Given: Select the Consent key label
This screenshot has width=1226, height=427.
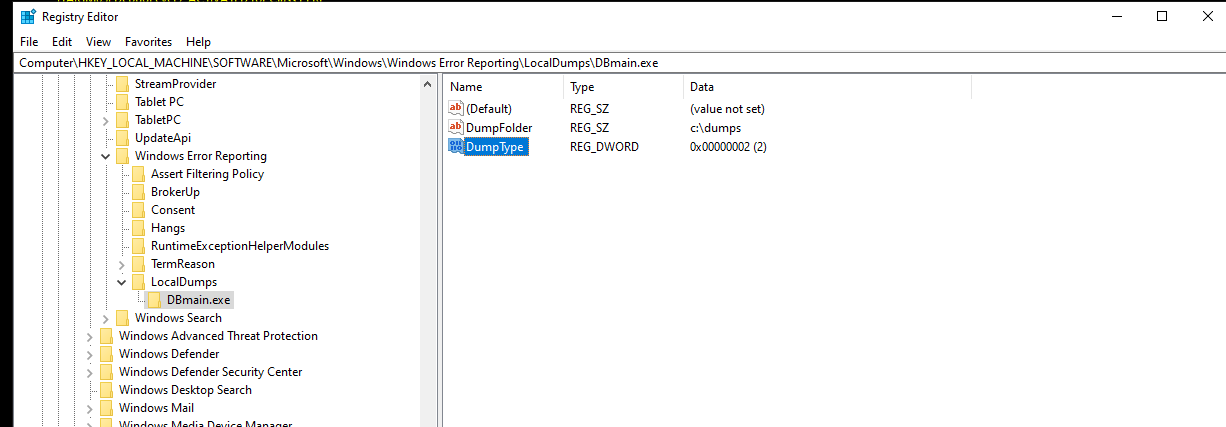Looking at the screenshot, I should pos(173,210).
